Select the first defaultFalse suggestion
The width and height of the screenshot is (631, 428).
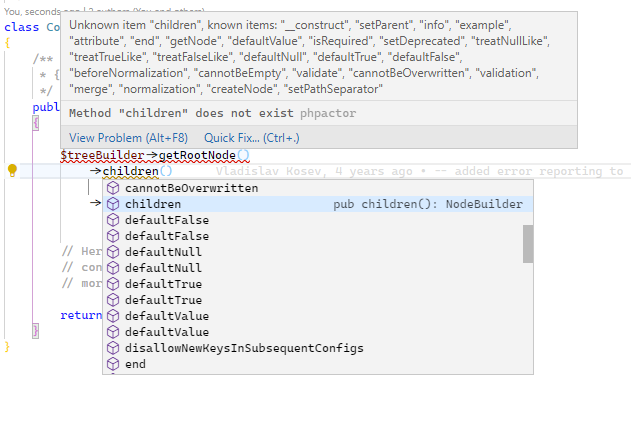(x=318, y=220)
